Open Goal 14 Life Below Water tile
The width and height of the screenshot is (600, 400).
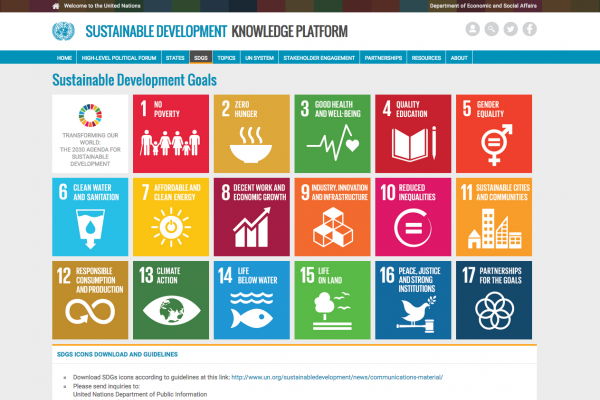tap(252, 300)
